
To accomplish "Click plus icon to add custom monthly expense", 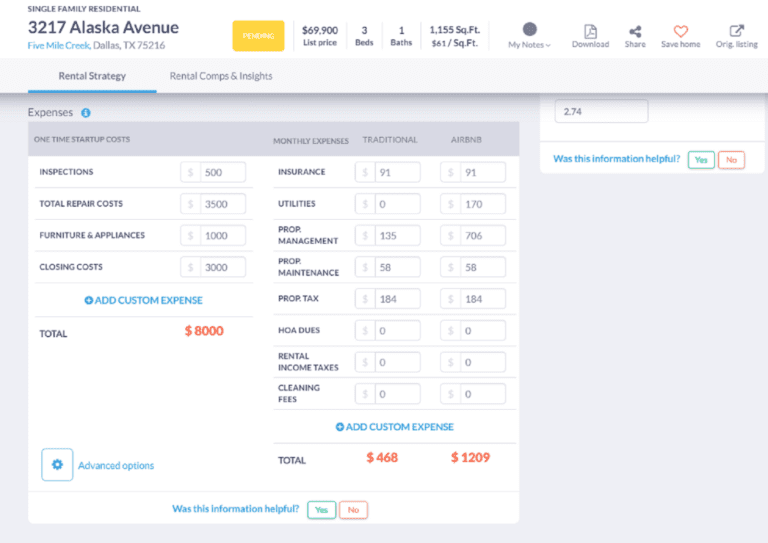I will (341, 427).
